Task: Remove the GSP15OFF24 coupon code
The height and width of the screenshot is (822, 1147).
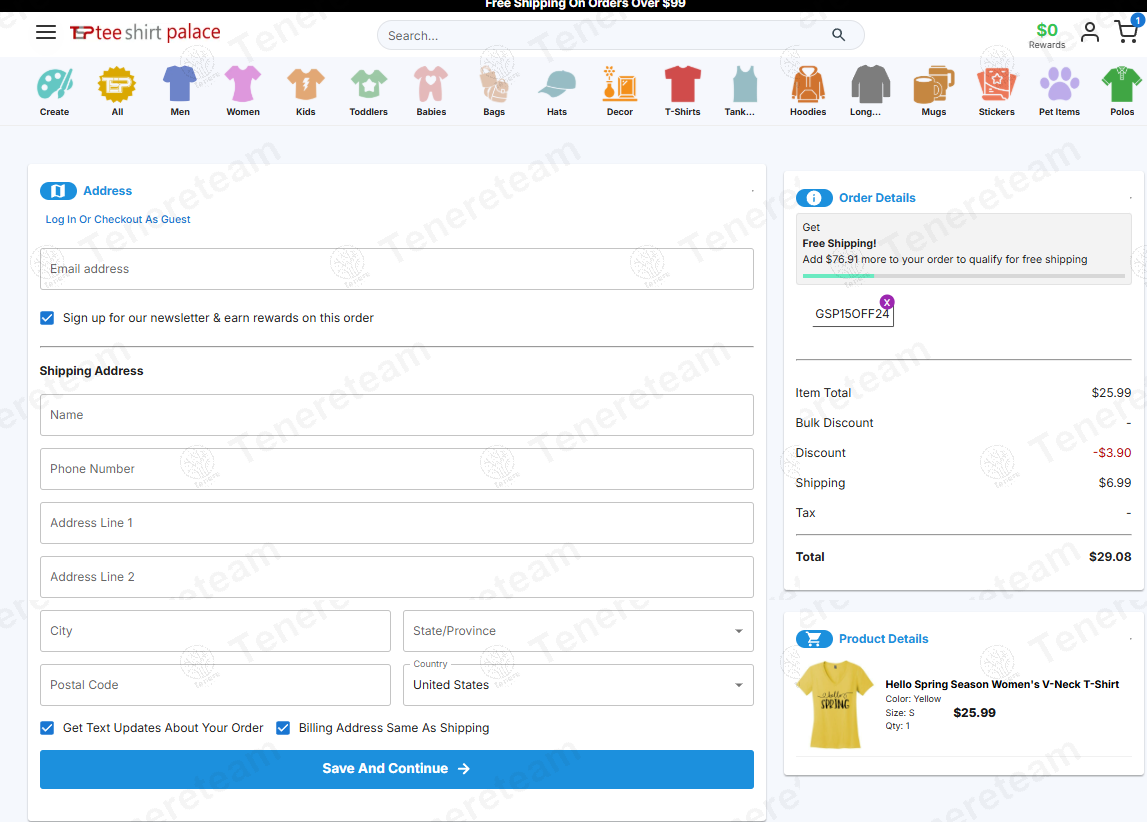Action: 887,302
